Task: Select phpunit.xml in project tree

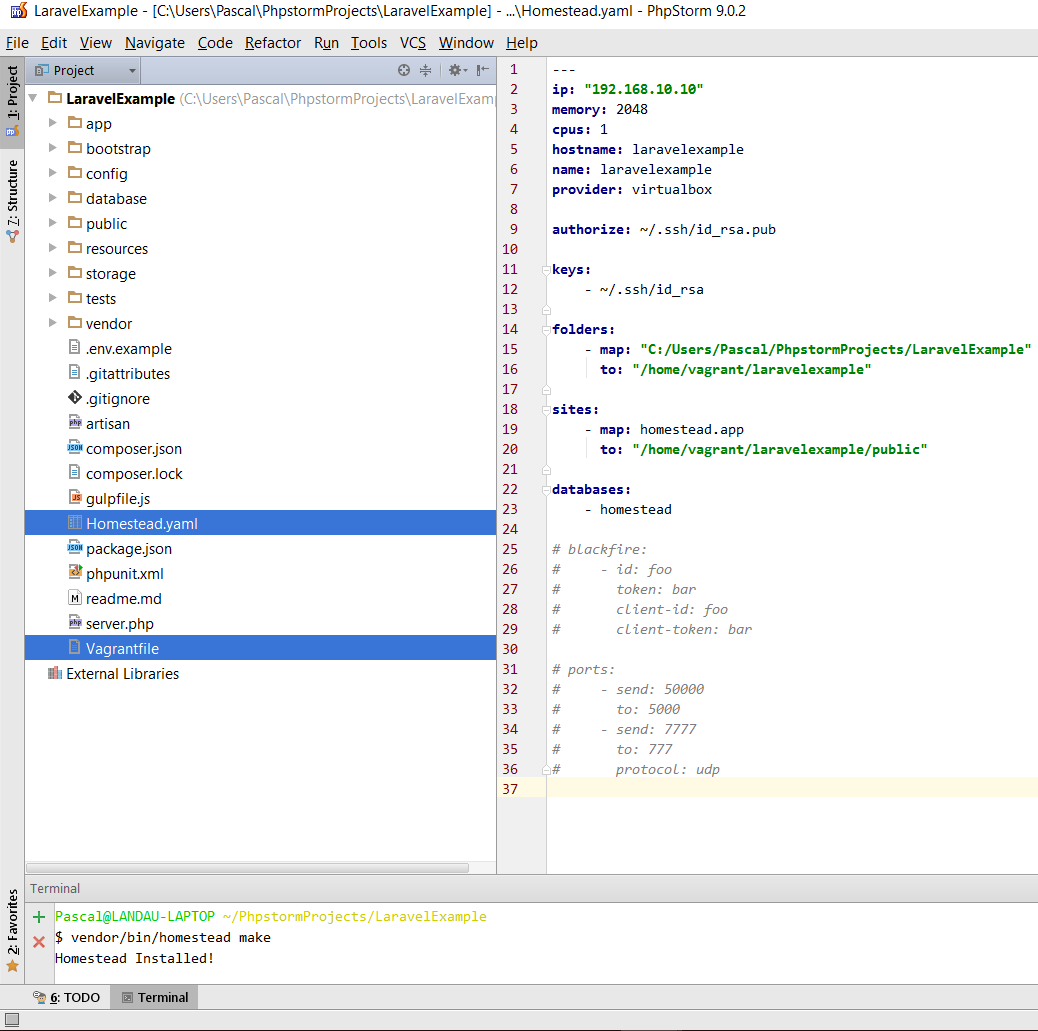Action: tap(260, 573)
